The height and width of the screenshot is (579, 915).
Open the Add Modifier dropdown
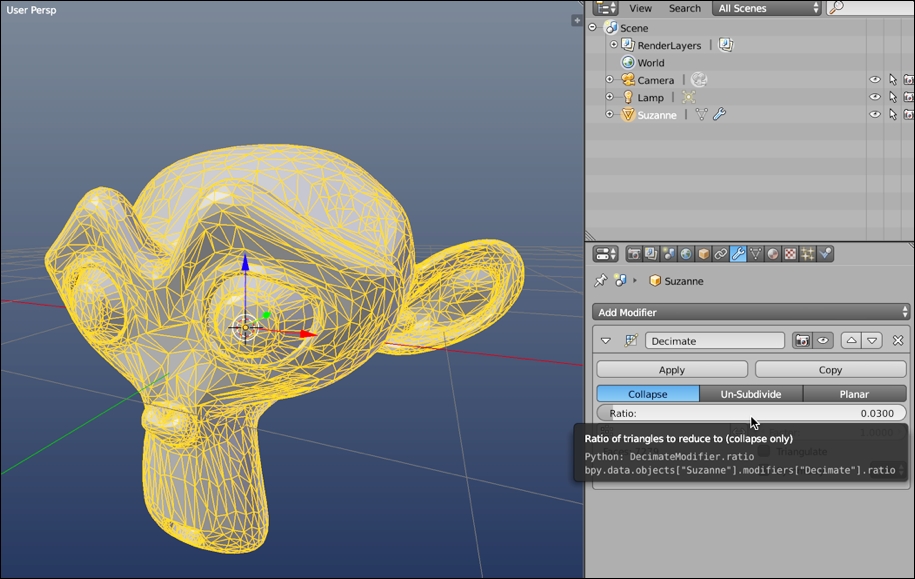coord(751,312)
